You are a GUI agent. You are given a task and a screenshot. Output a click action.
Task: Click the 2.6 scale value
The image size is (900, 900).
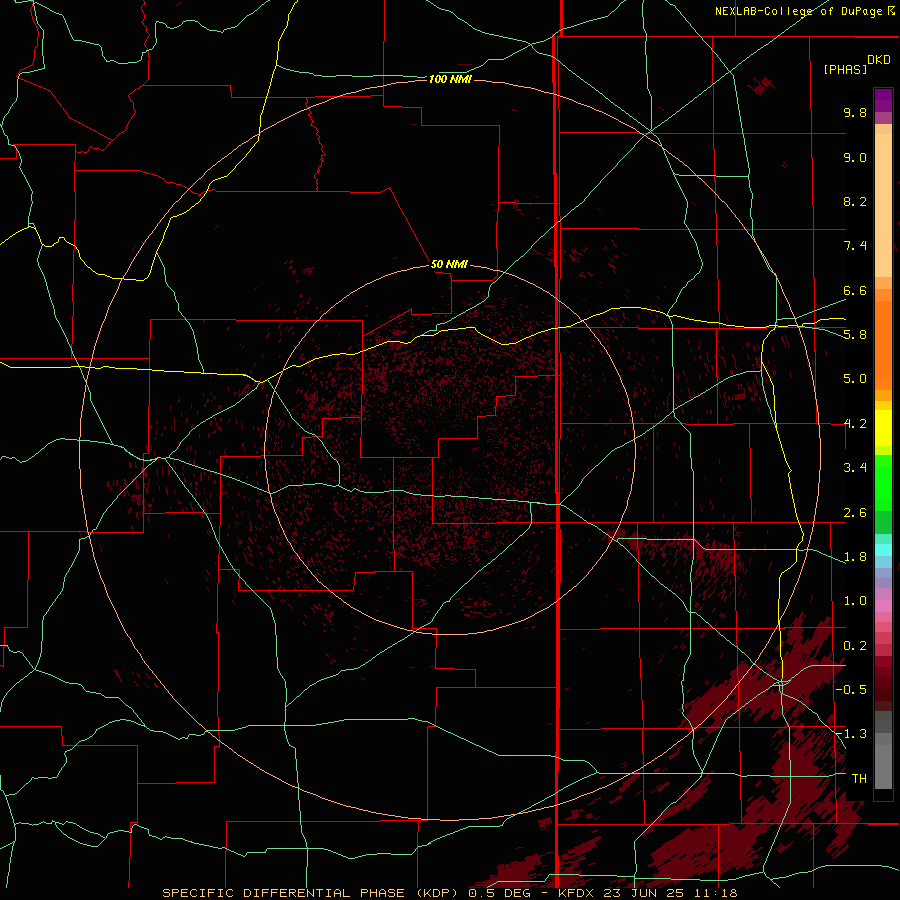855,513
